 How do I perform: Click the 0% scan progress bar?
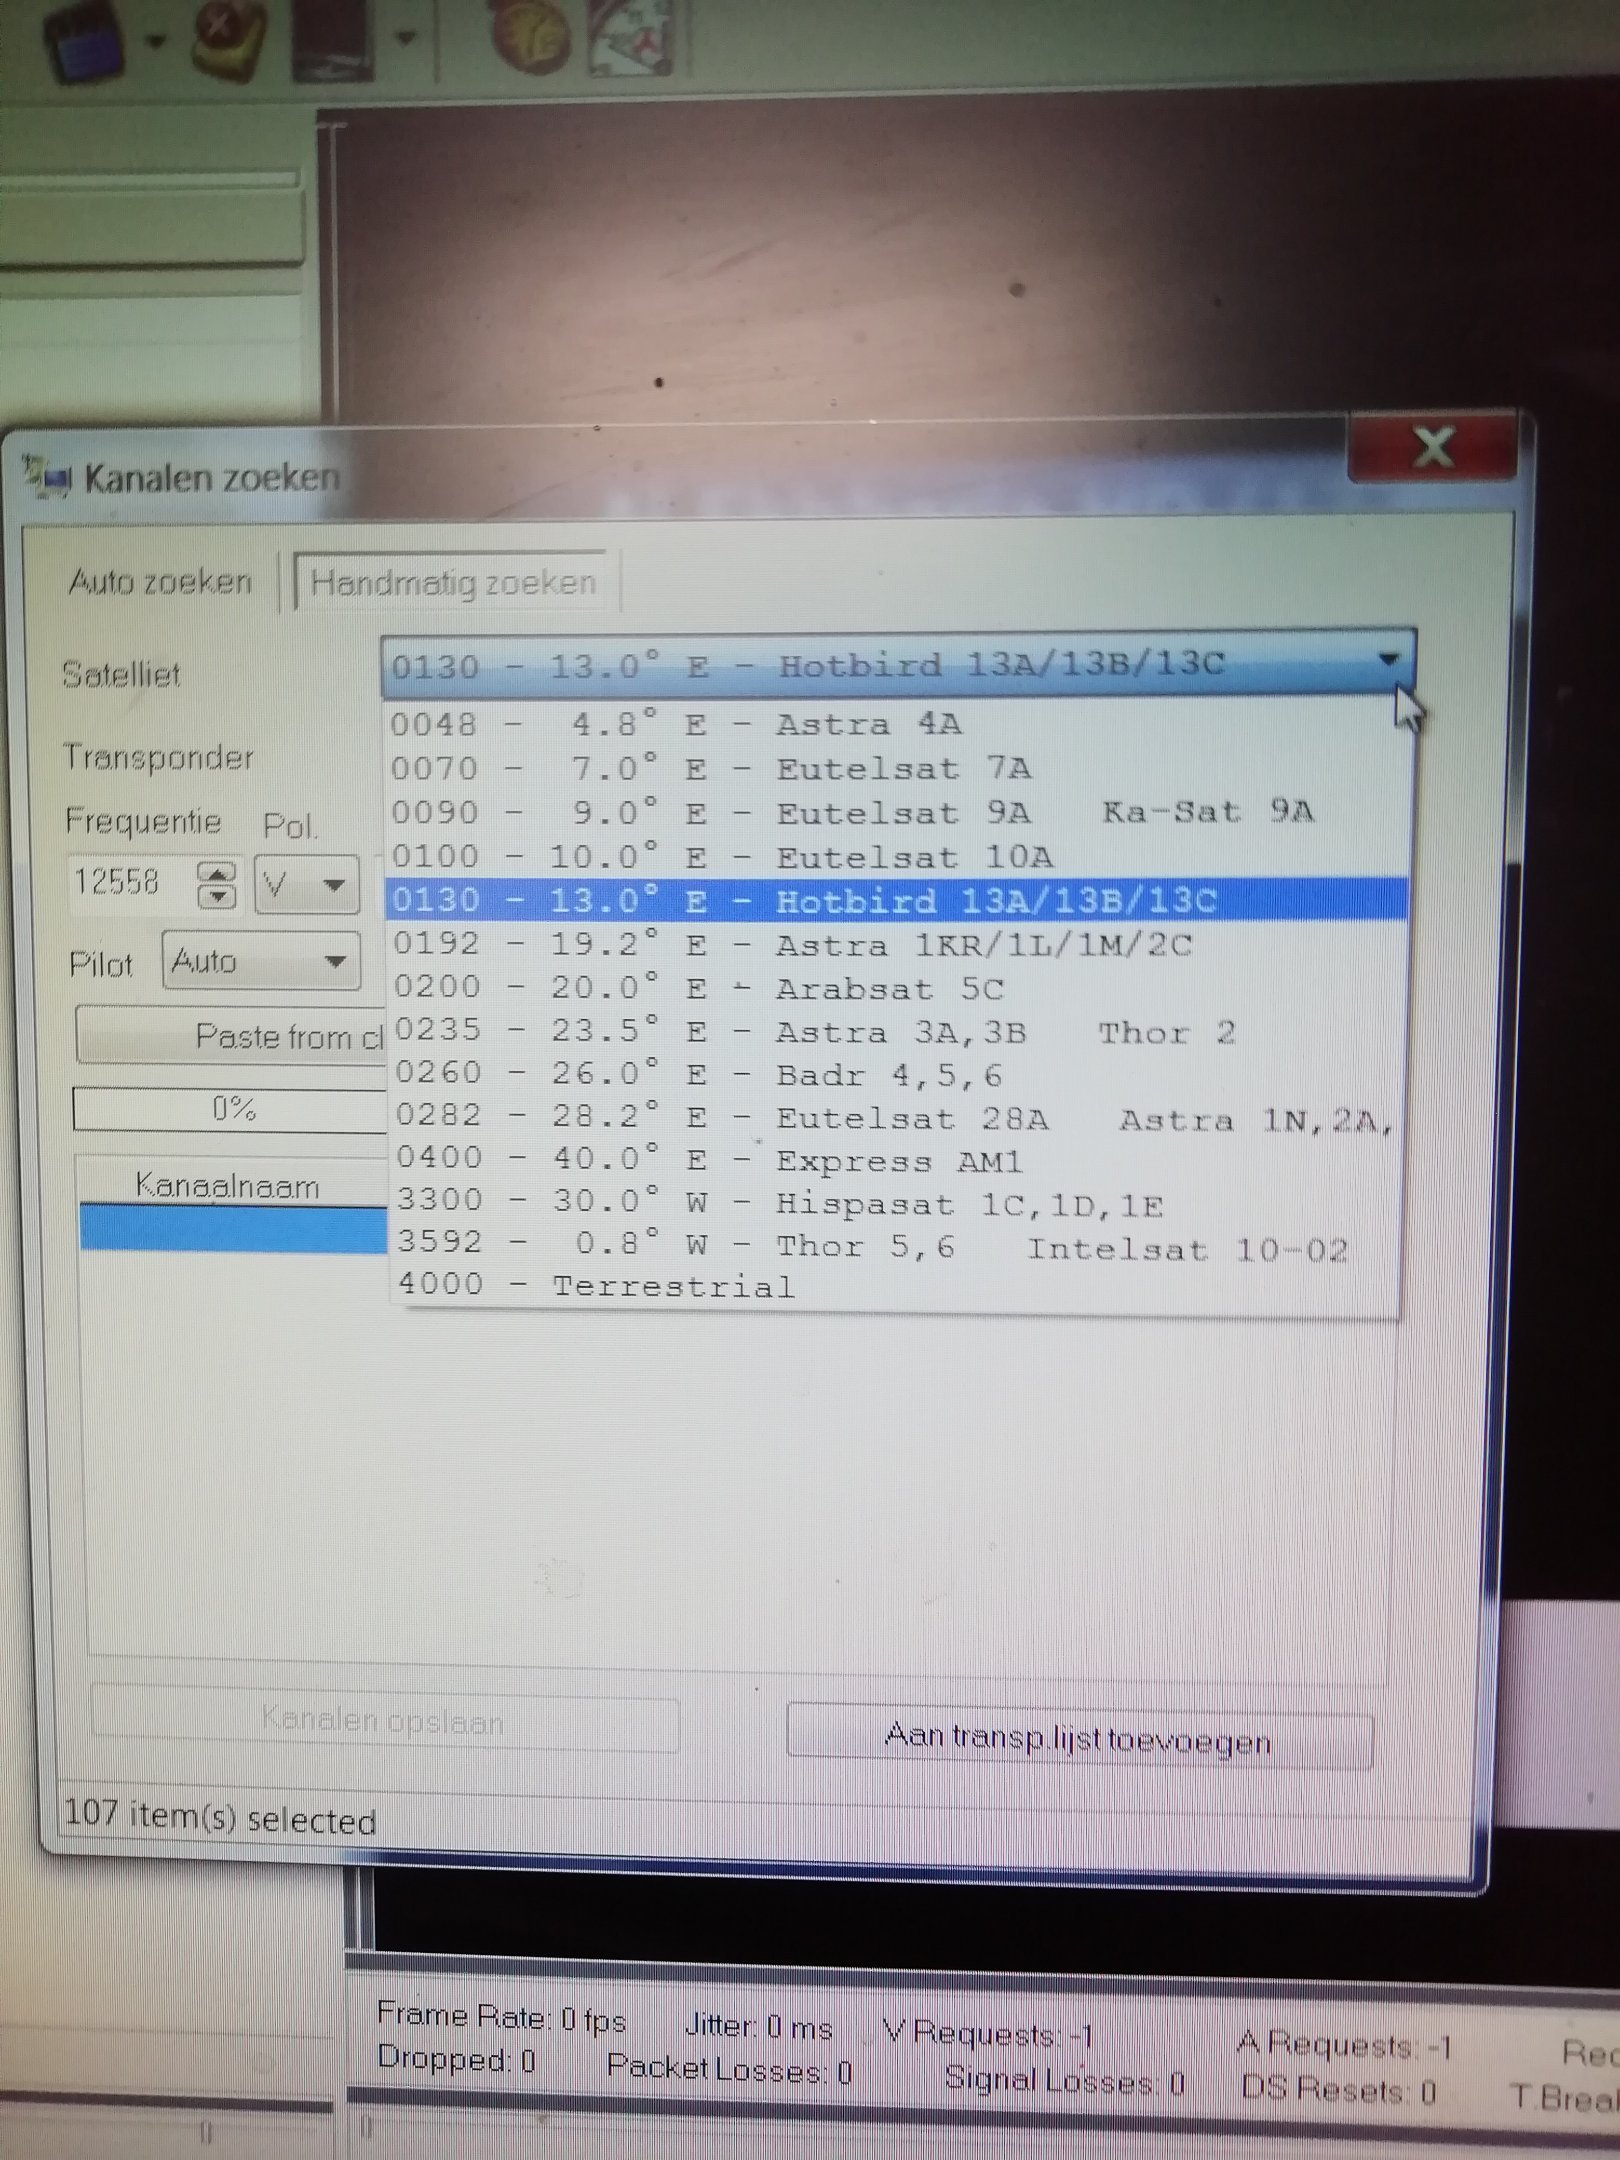point(230,1108)
